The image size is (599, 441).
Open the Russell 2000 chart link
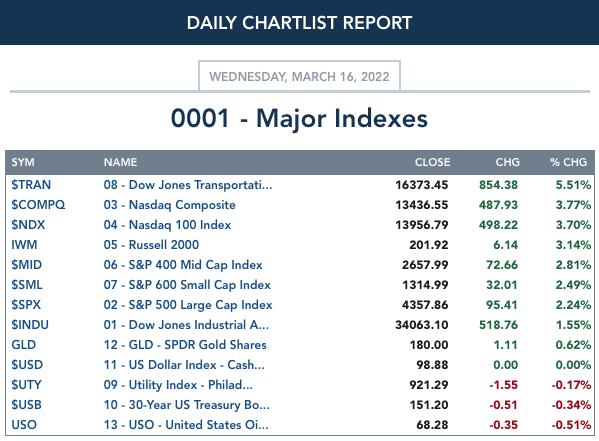tap(151, 245)
